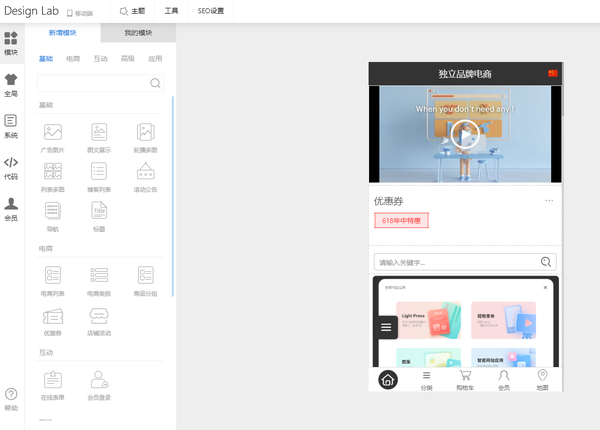Select the 电商 category tab

[x=73, y=59]
